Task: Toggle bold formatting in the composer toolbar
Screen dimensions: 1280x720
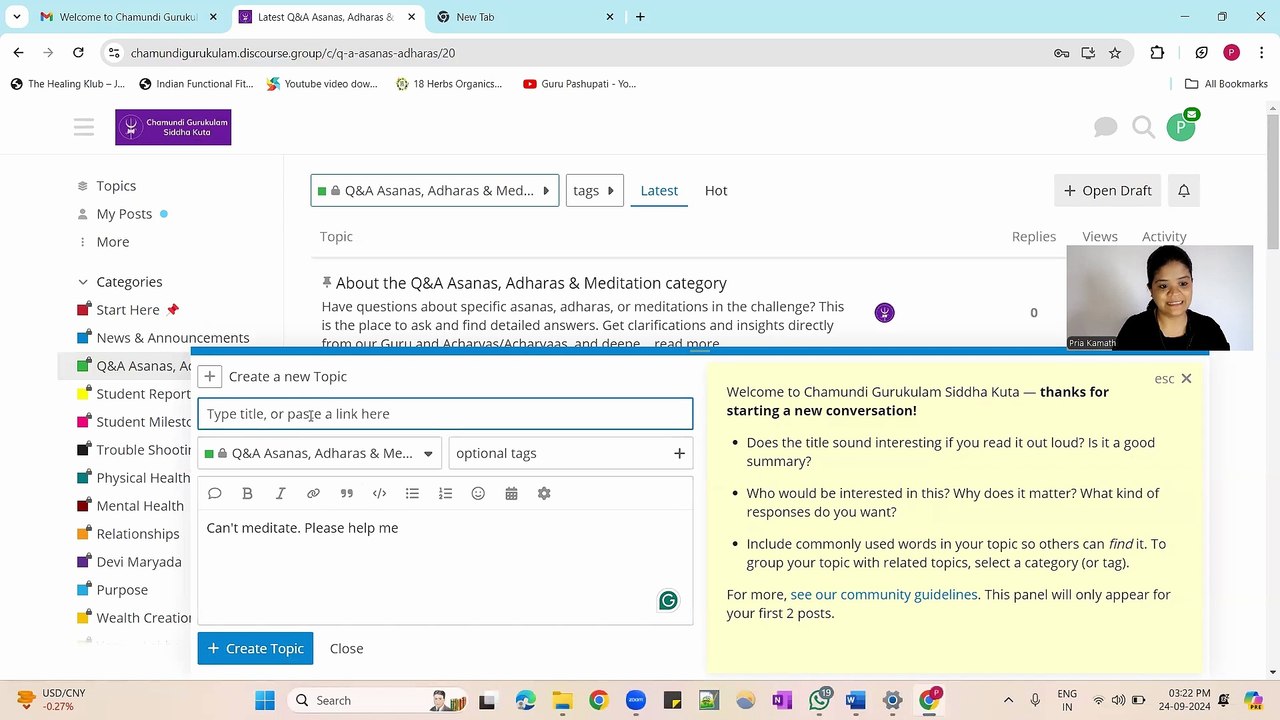Action: tap(247, 493)
